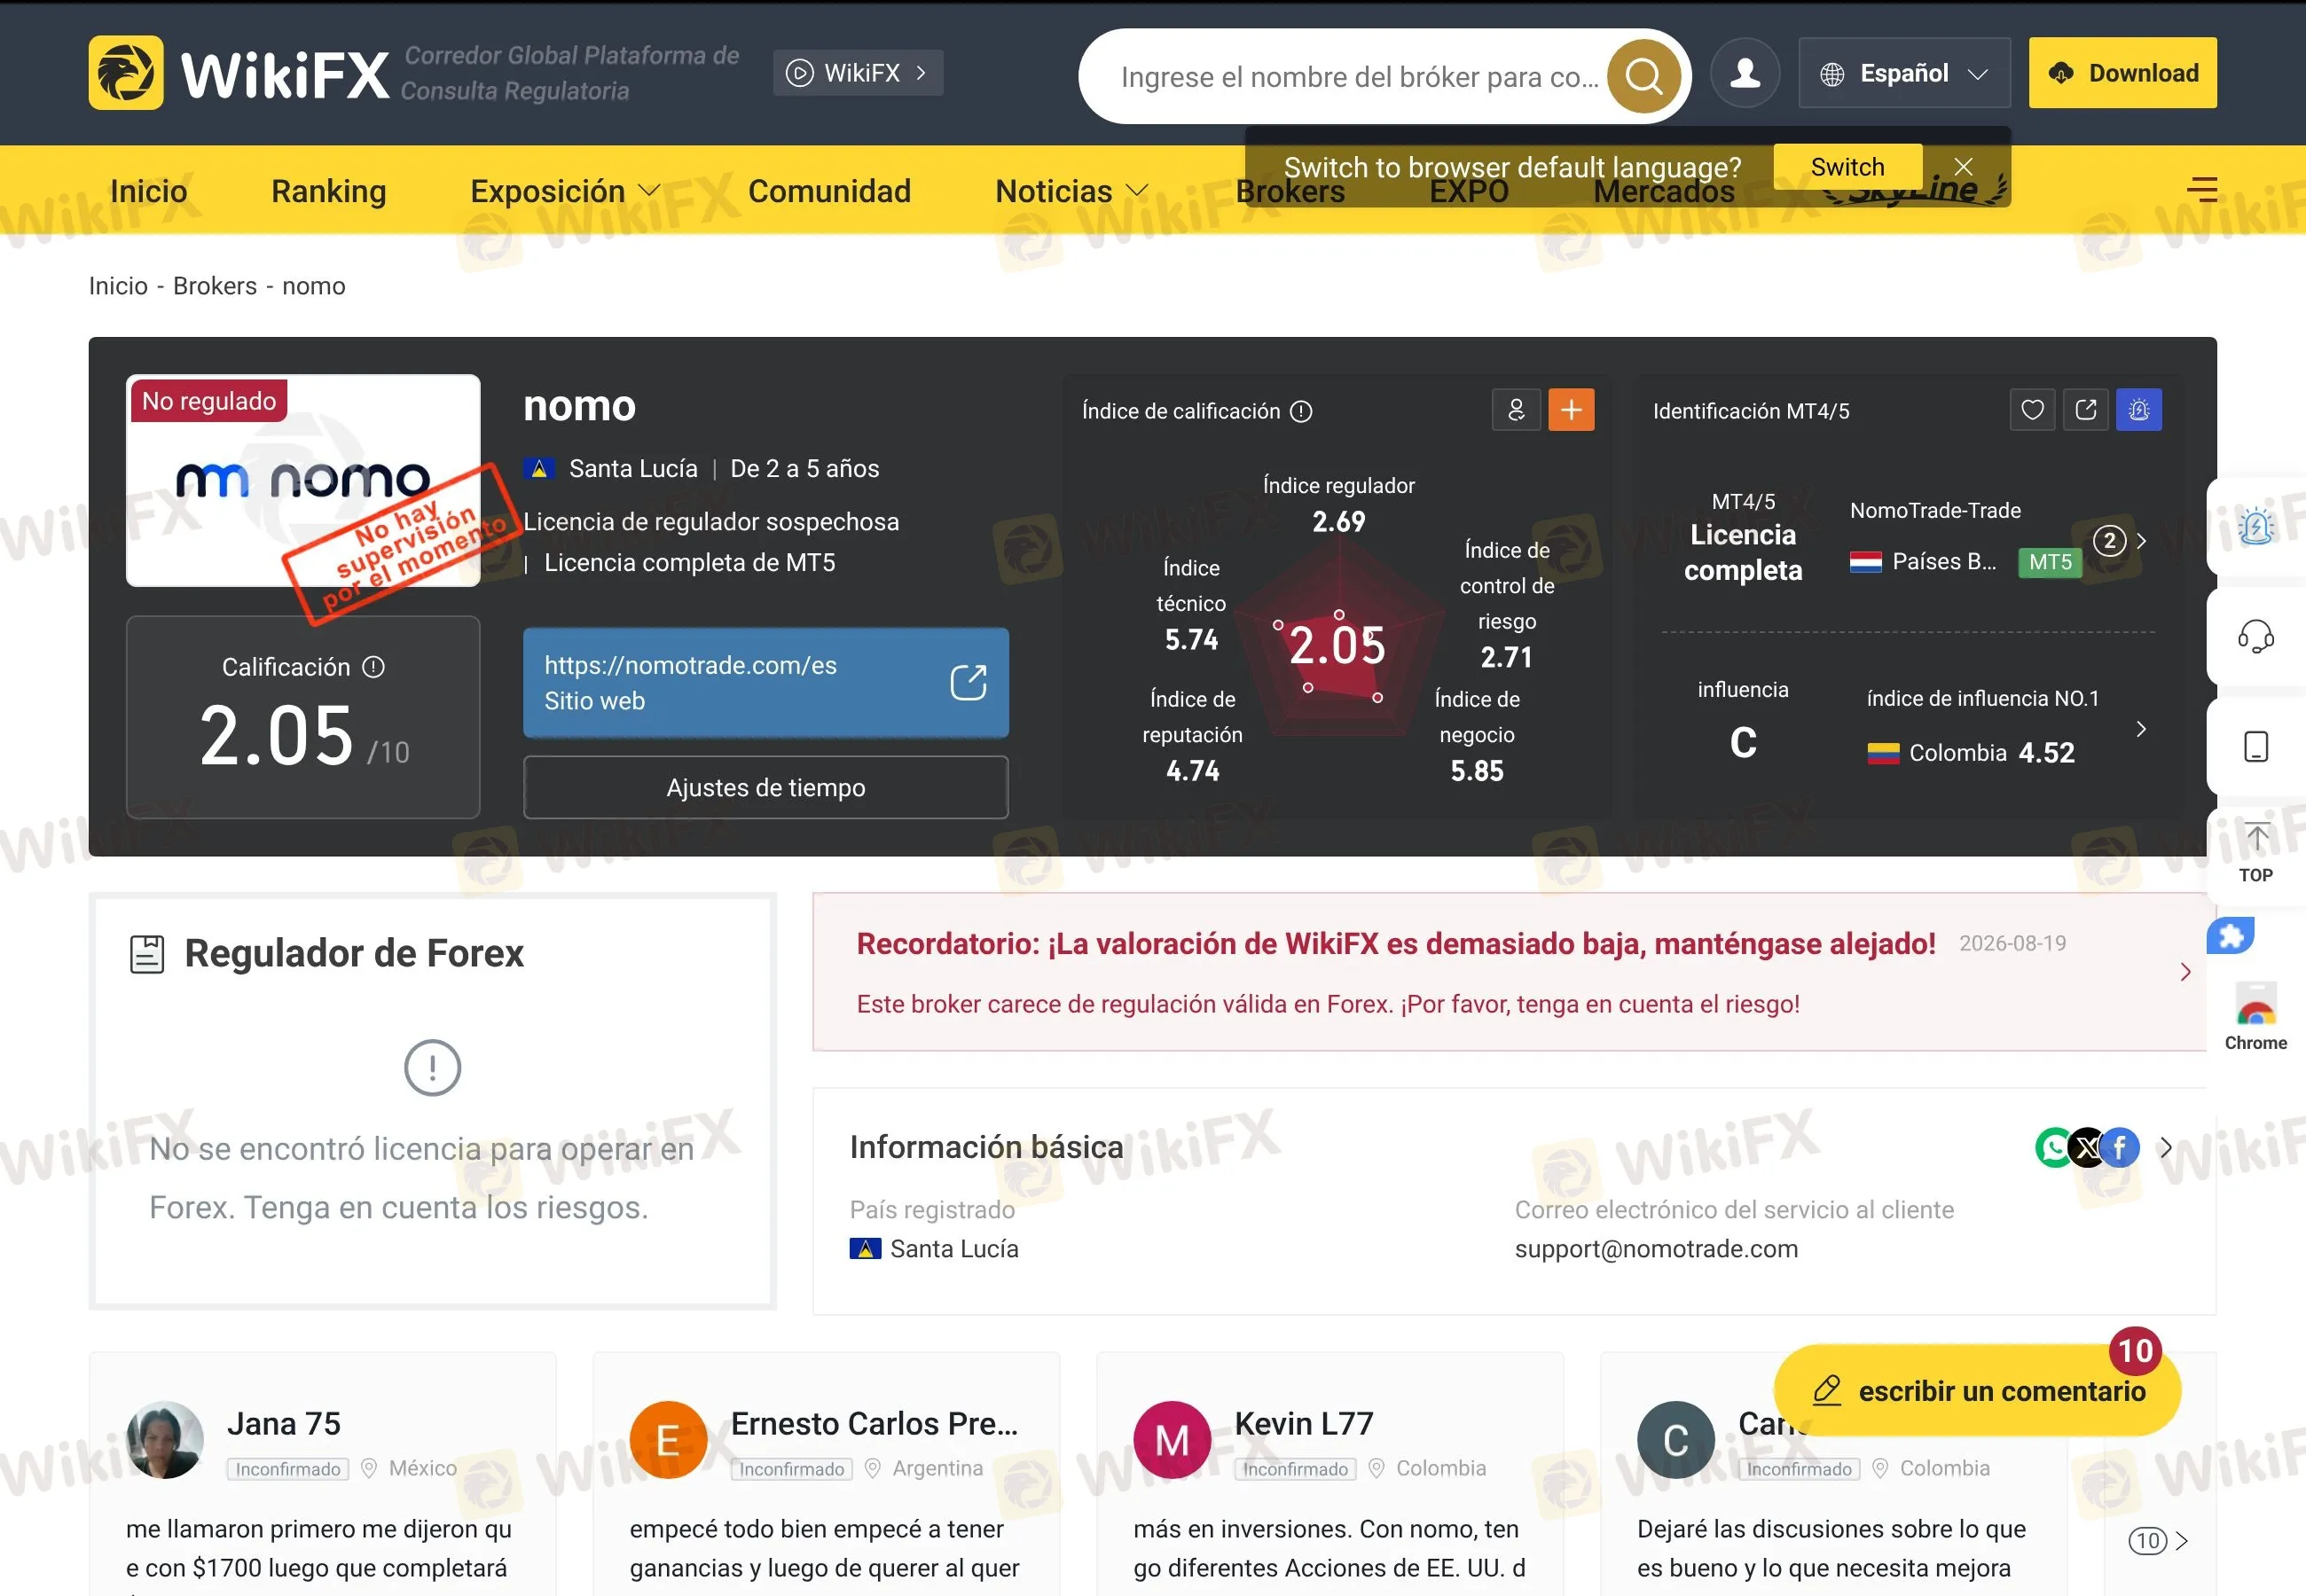
Task: Open the hamburger menu icon
Action: point(2202,189)
